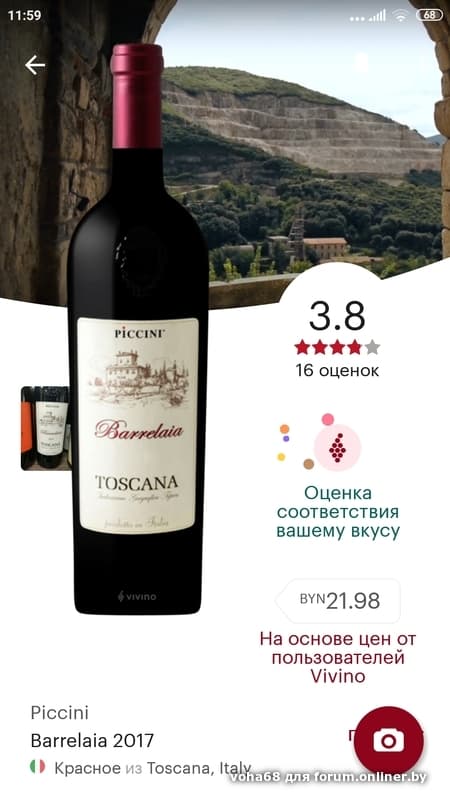Open Оценка соответствия вашему вкусу
450x800 pixels.
click(338, 512)
